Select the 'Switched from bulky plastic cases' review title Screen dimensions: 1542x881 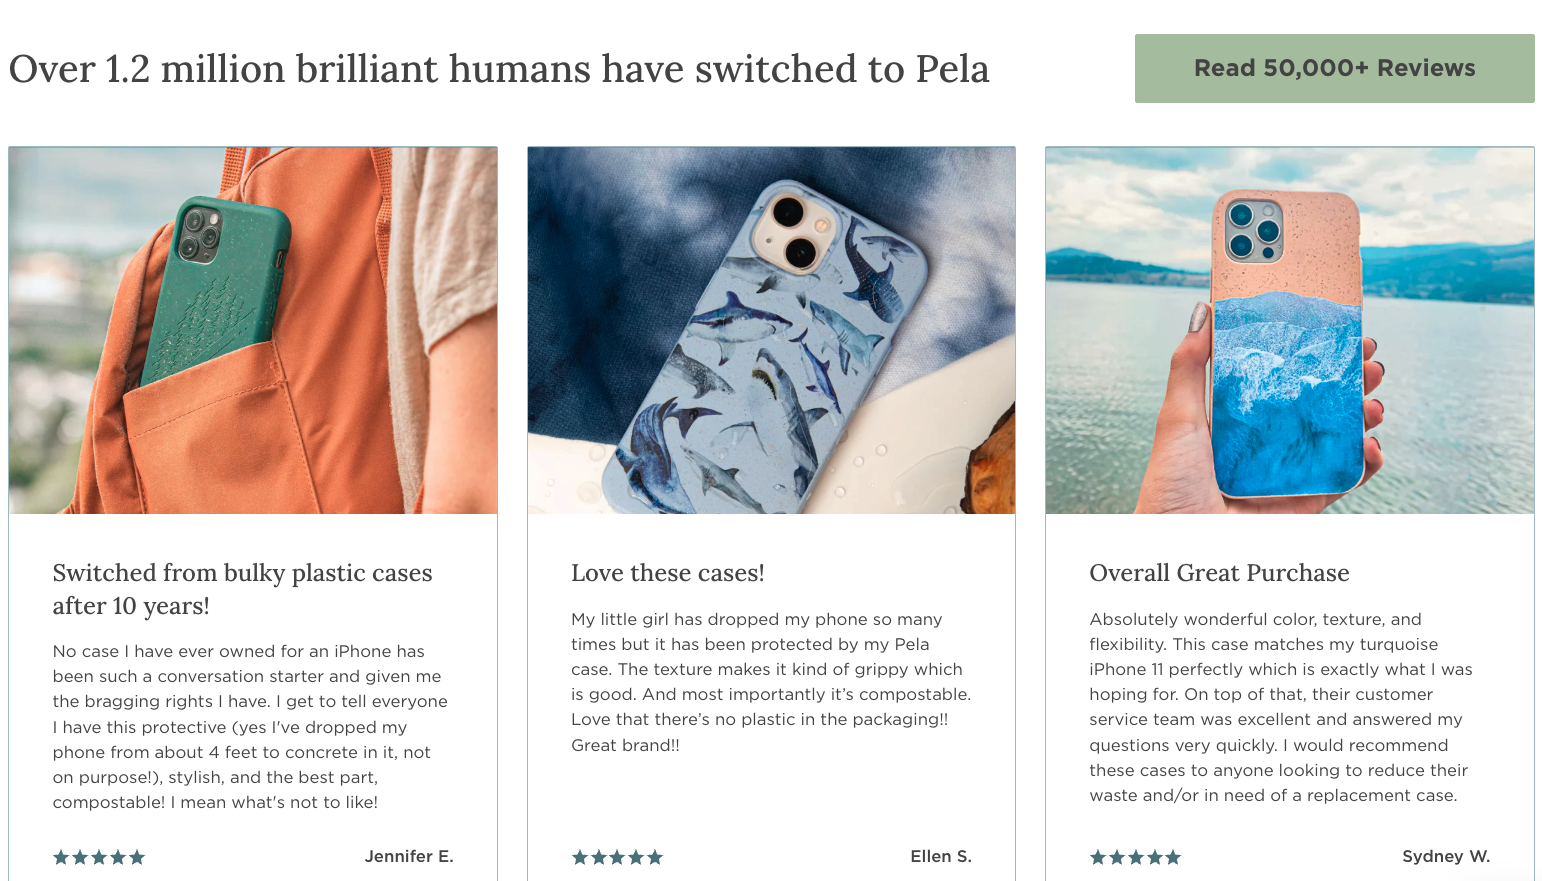point(242,589)
